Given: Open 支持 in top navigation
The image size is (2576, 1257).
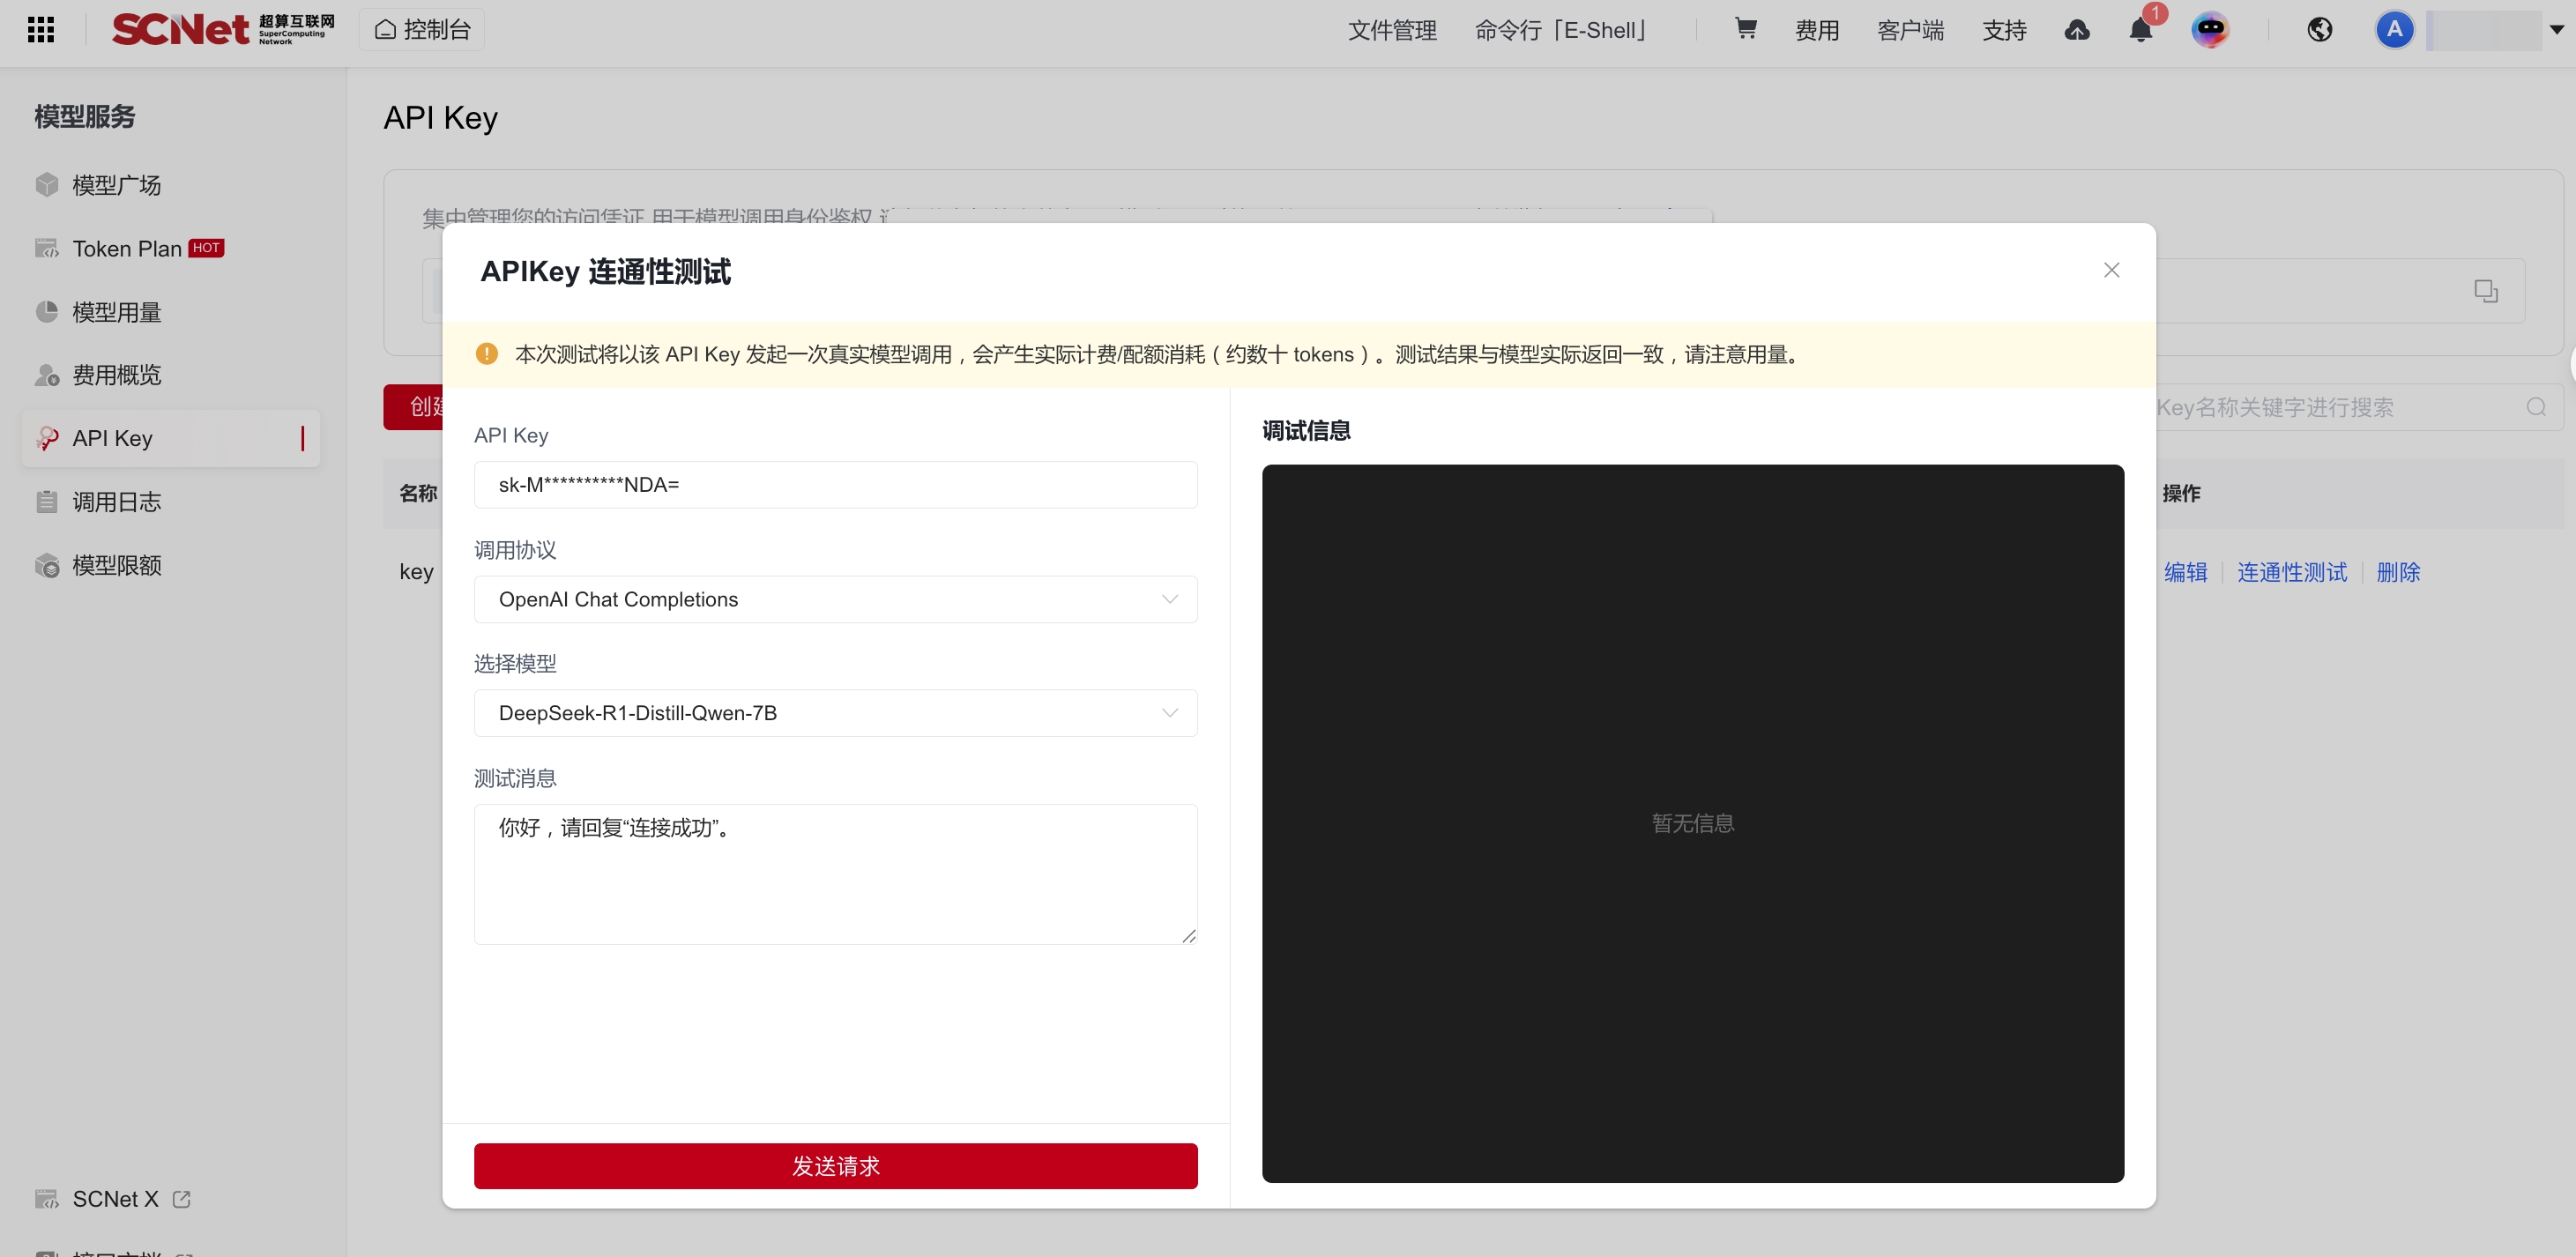Looking at the screenshot, I should click(x=2004, y=30).
